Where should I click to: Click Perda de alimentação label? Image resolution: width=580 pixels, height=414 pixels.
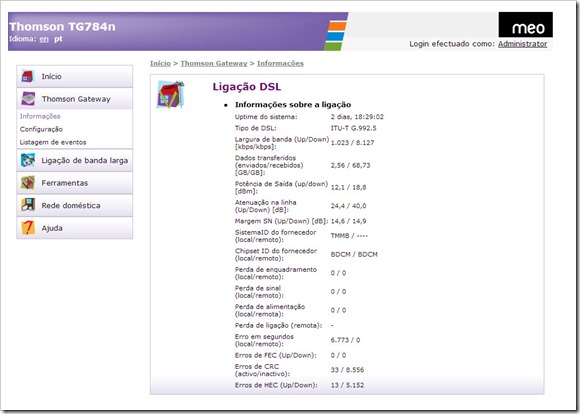click(x=270, y=310)
